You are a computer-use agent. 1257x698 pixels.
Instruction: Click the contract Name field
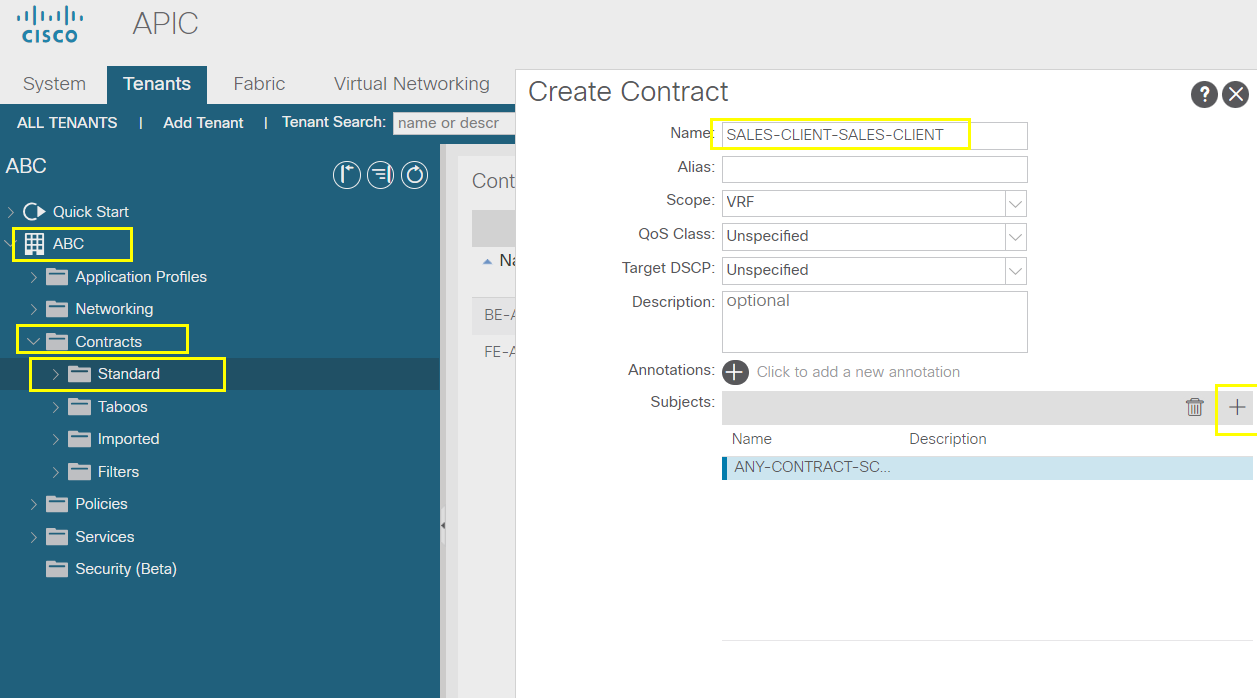874,135
